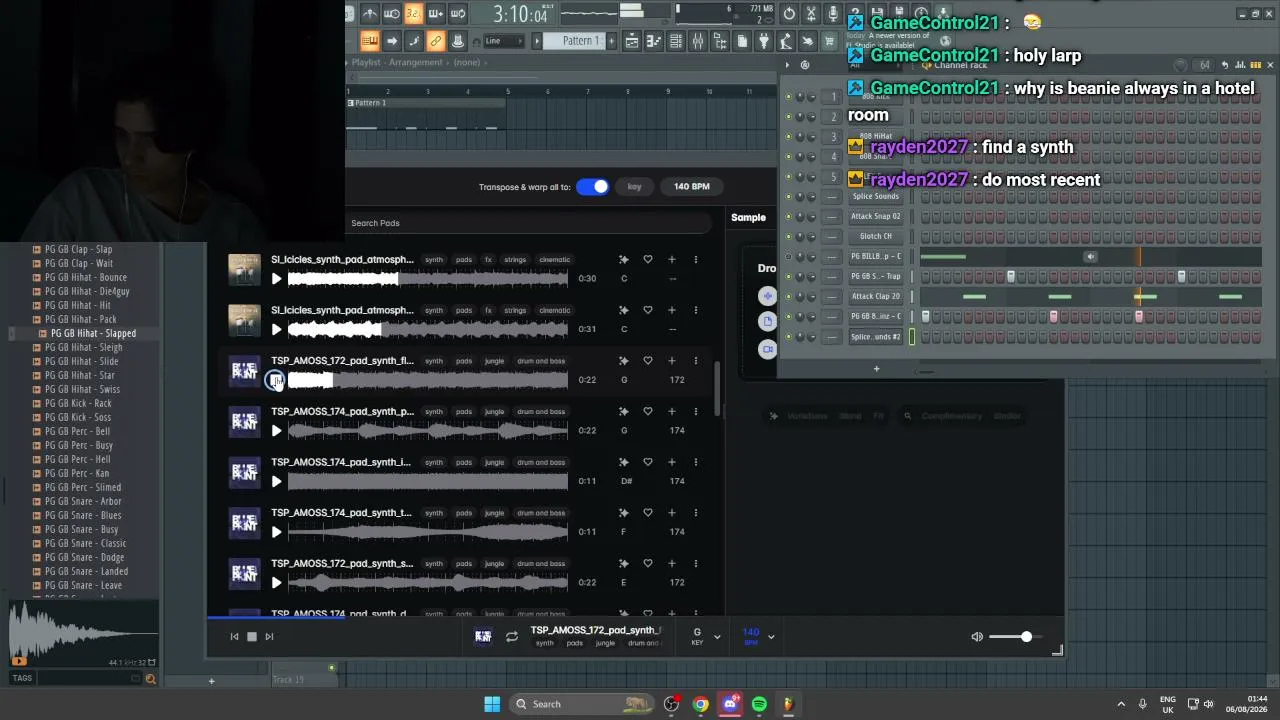Toggle loop in the Splice player bar
The width and height of the screenshot is (1280, 720).
512,636
